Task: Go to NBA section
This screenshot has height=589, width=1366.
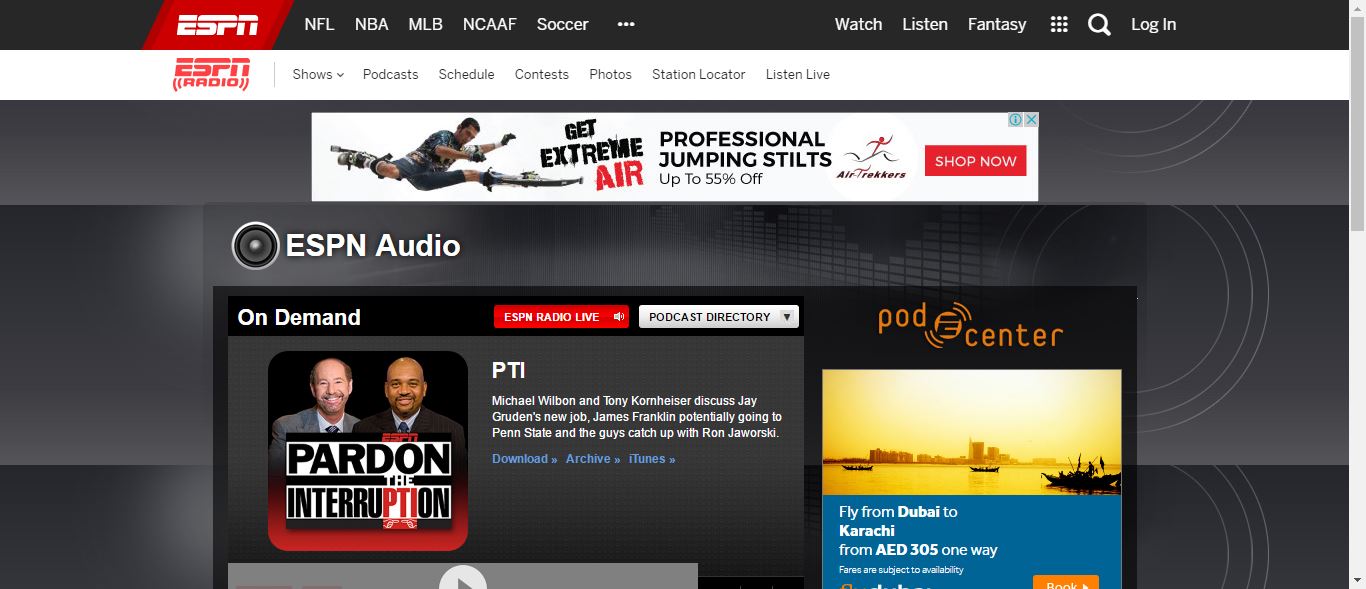Action: click(372, 24)
